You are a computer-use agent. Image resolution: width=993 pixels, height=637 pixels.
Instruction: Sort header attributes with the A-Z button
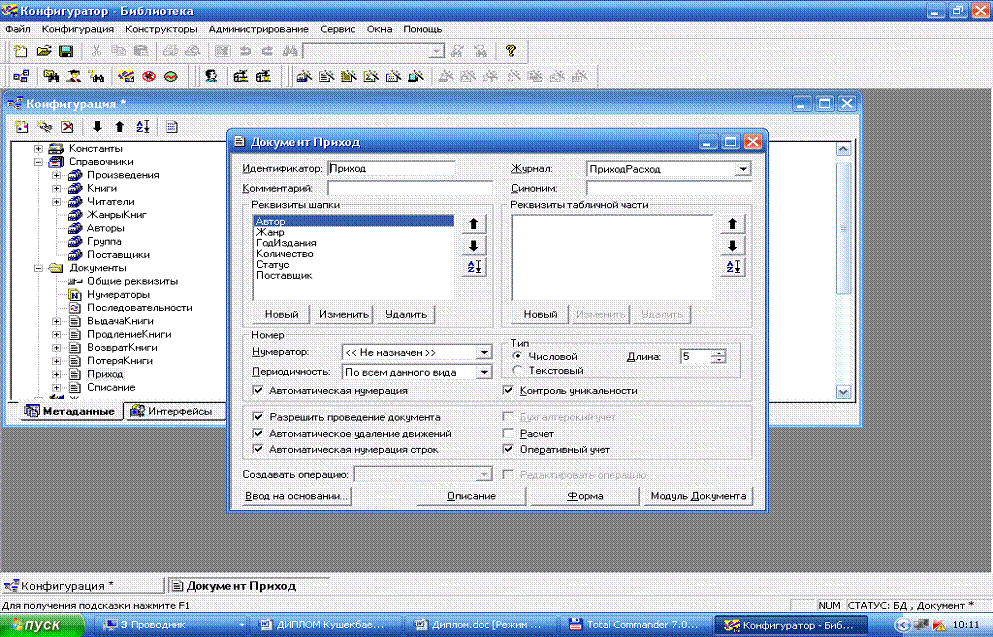tap(474, 267)
